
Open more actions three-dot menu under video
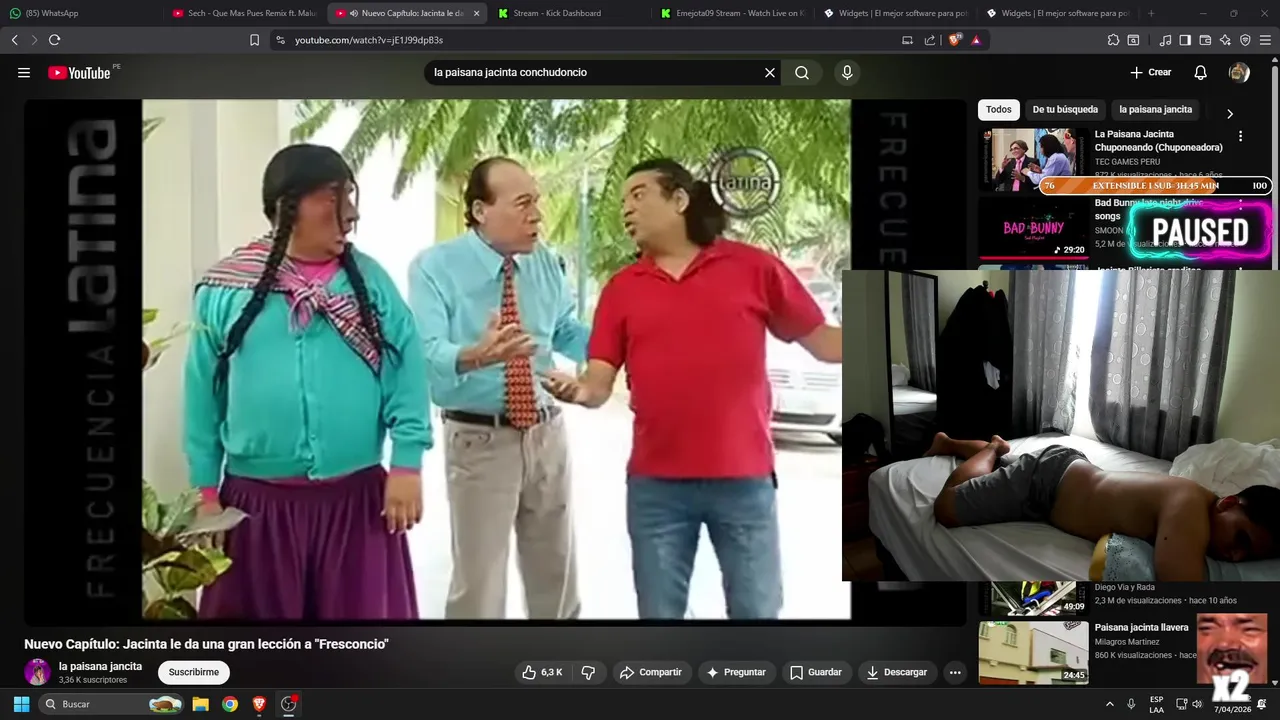tap(955, 672)
